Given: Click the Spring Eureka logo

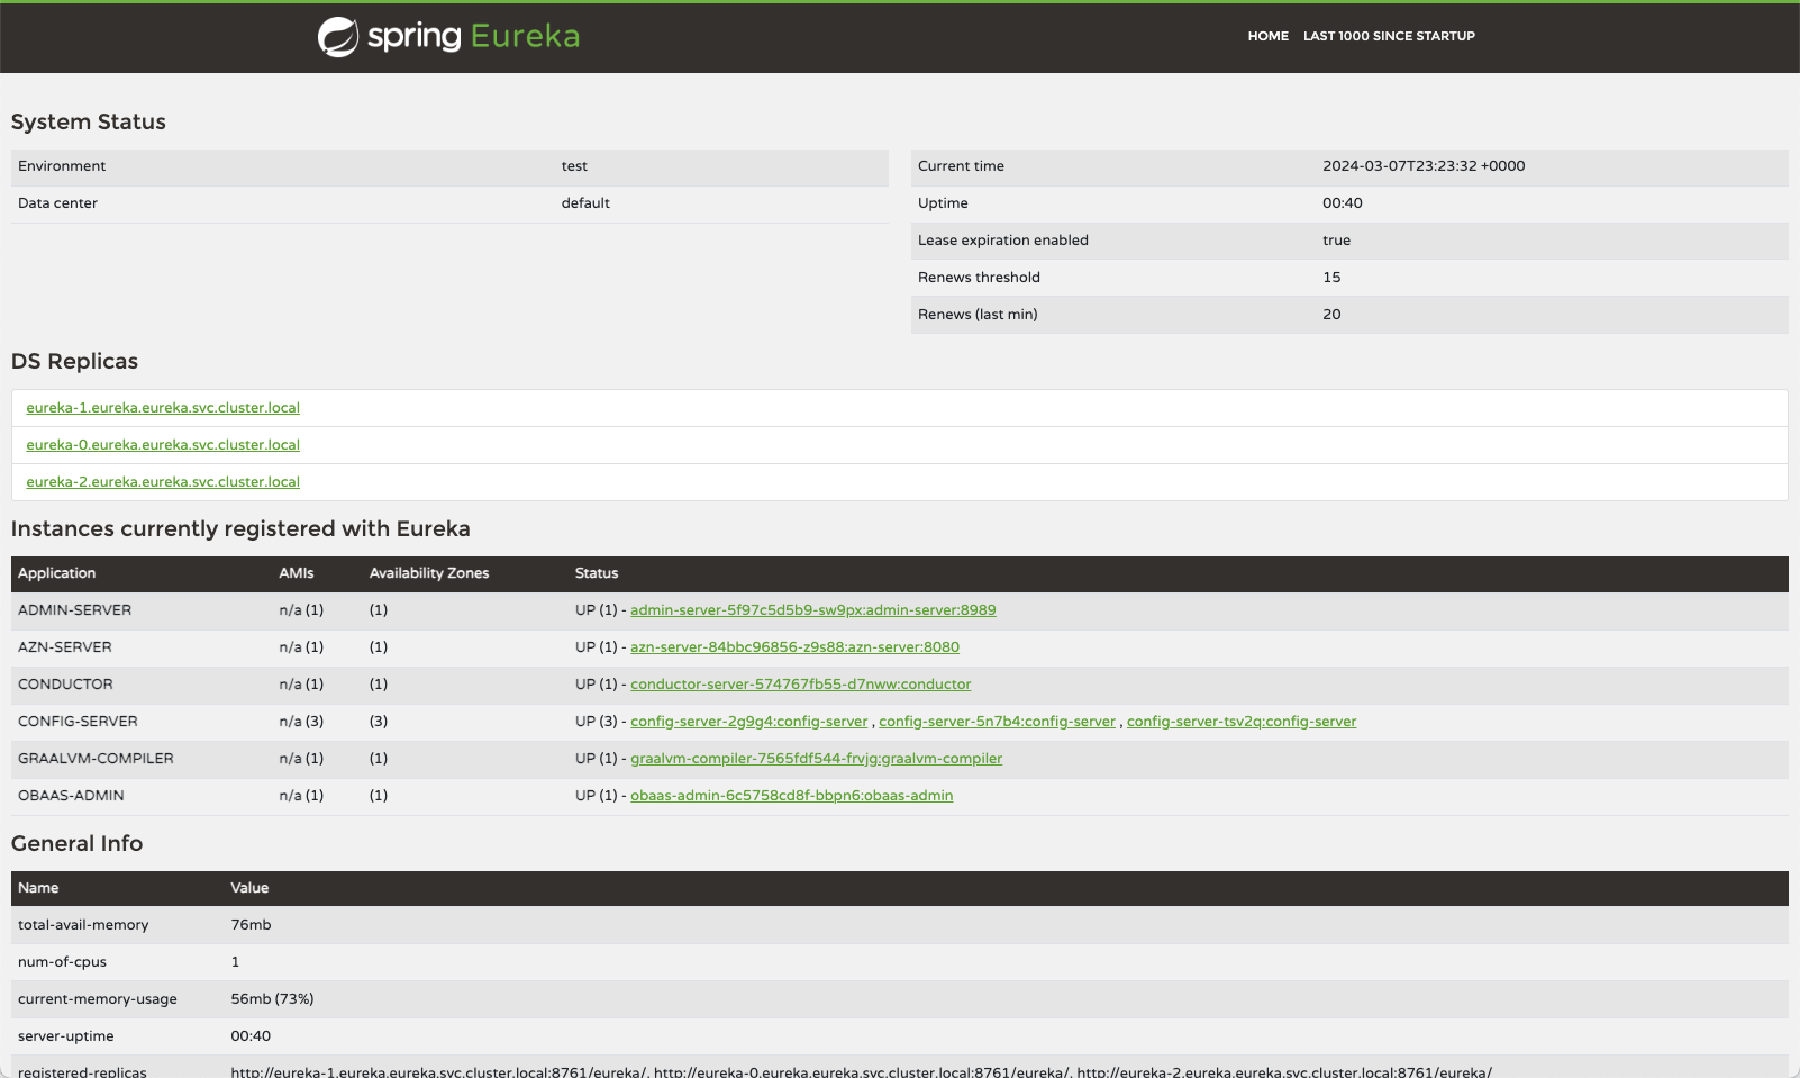Looking at the screenshot, I should 448,36.
